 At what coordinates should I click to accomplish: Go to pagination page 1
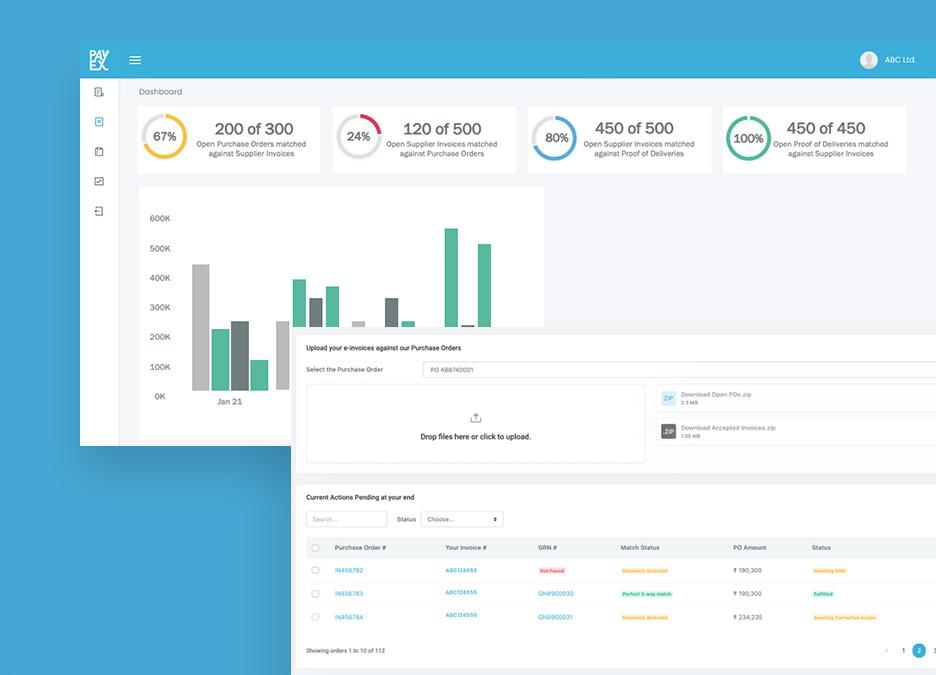coord(903,651)
